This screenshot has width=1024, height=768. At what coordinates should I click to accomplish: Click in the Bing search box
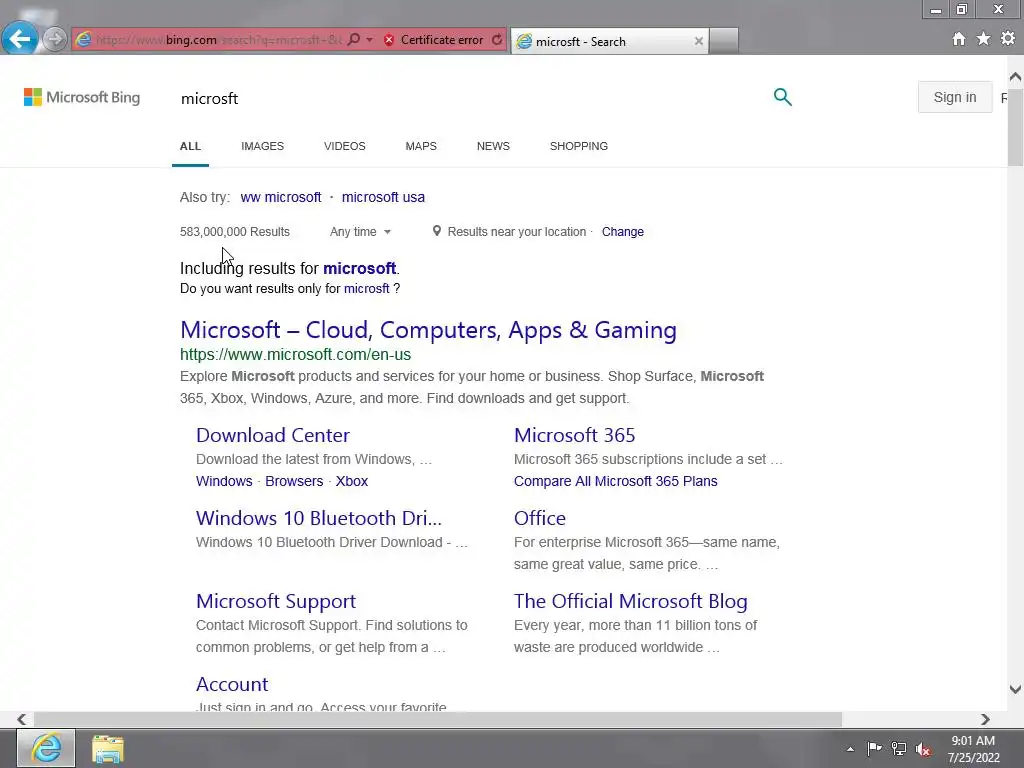(x=470, y=99)
